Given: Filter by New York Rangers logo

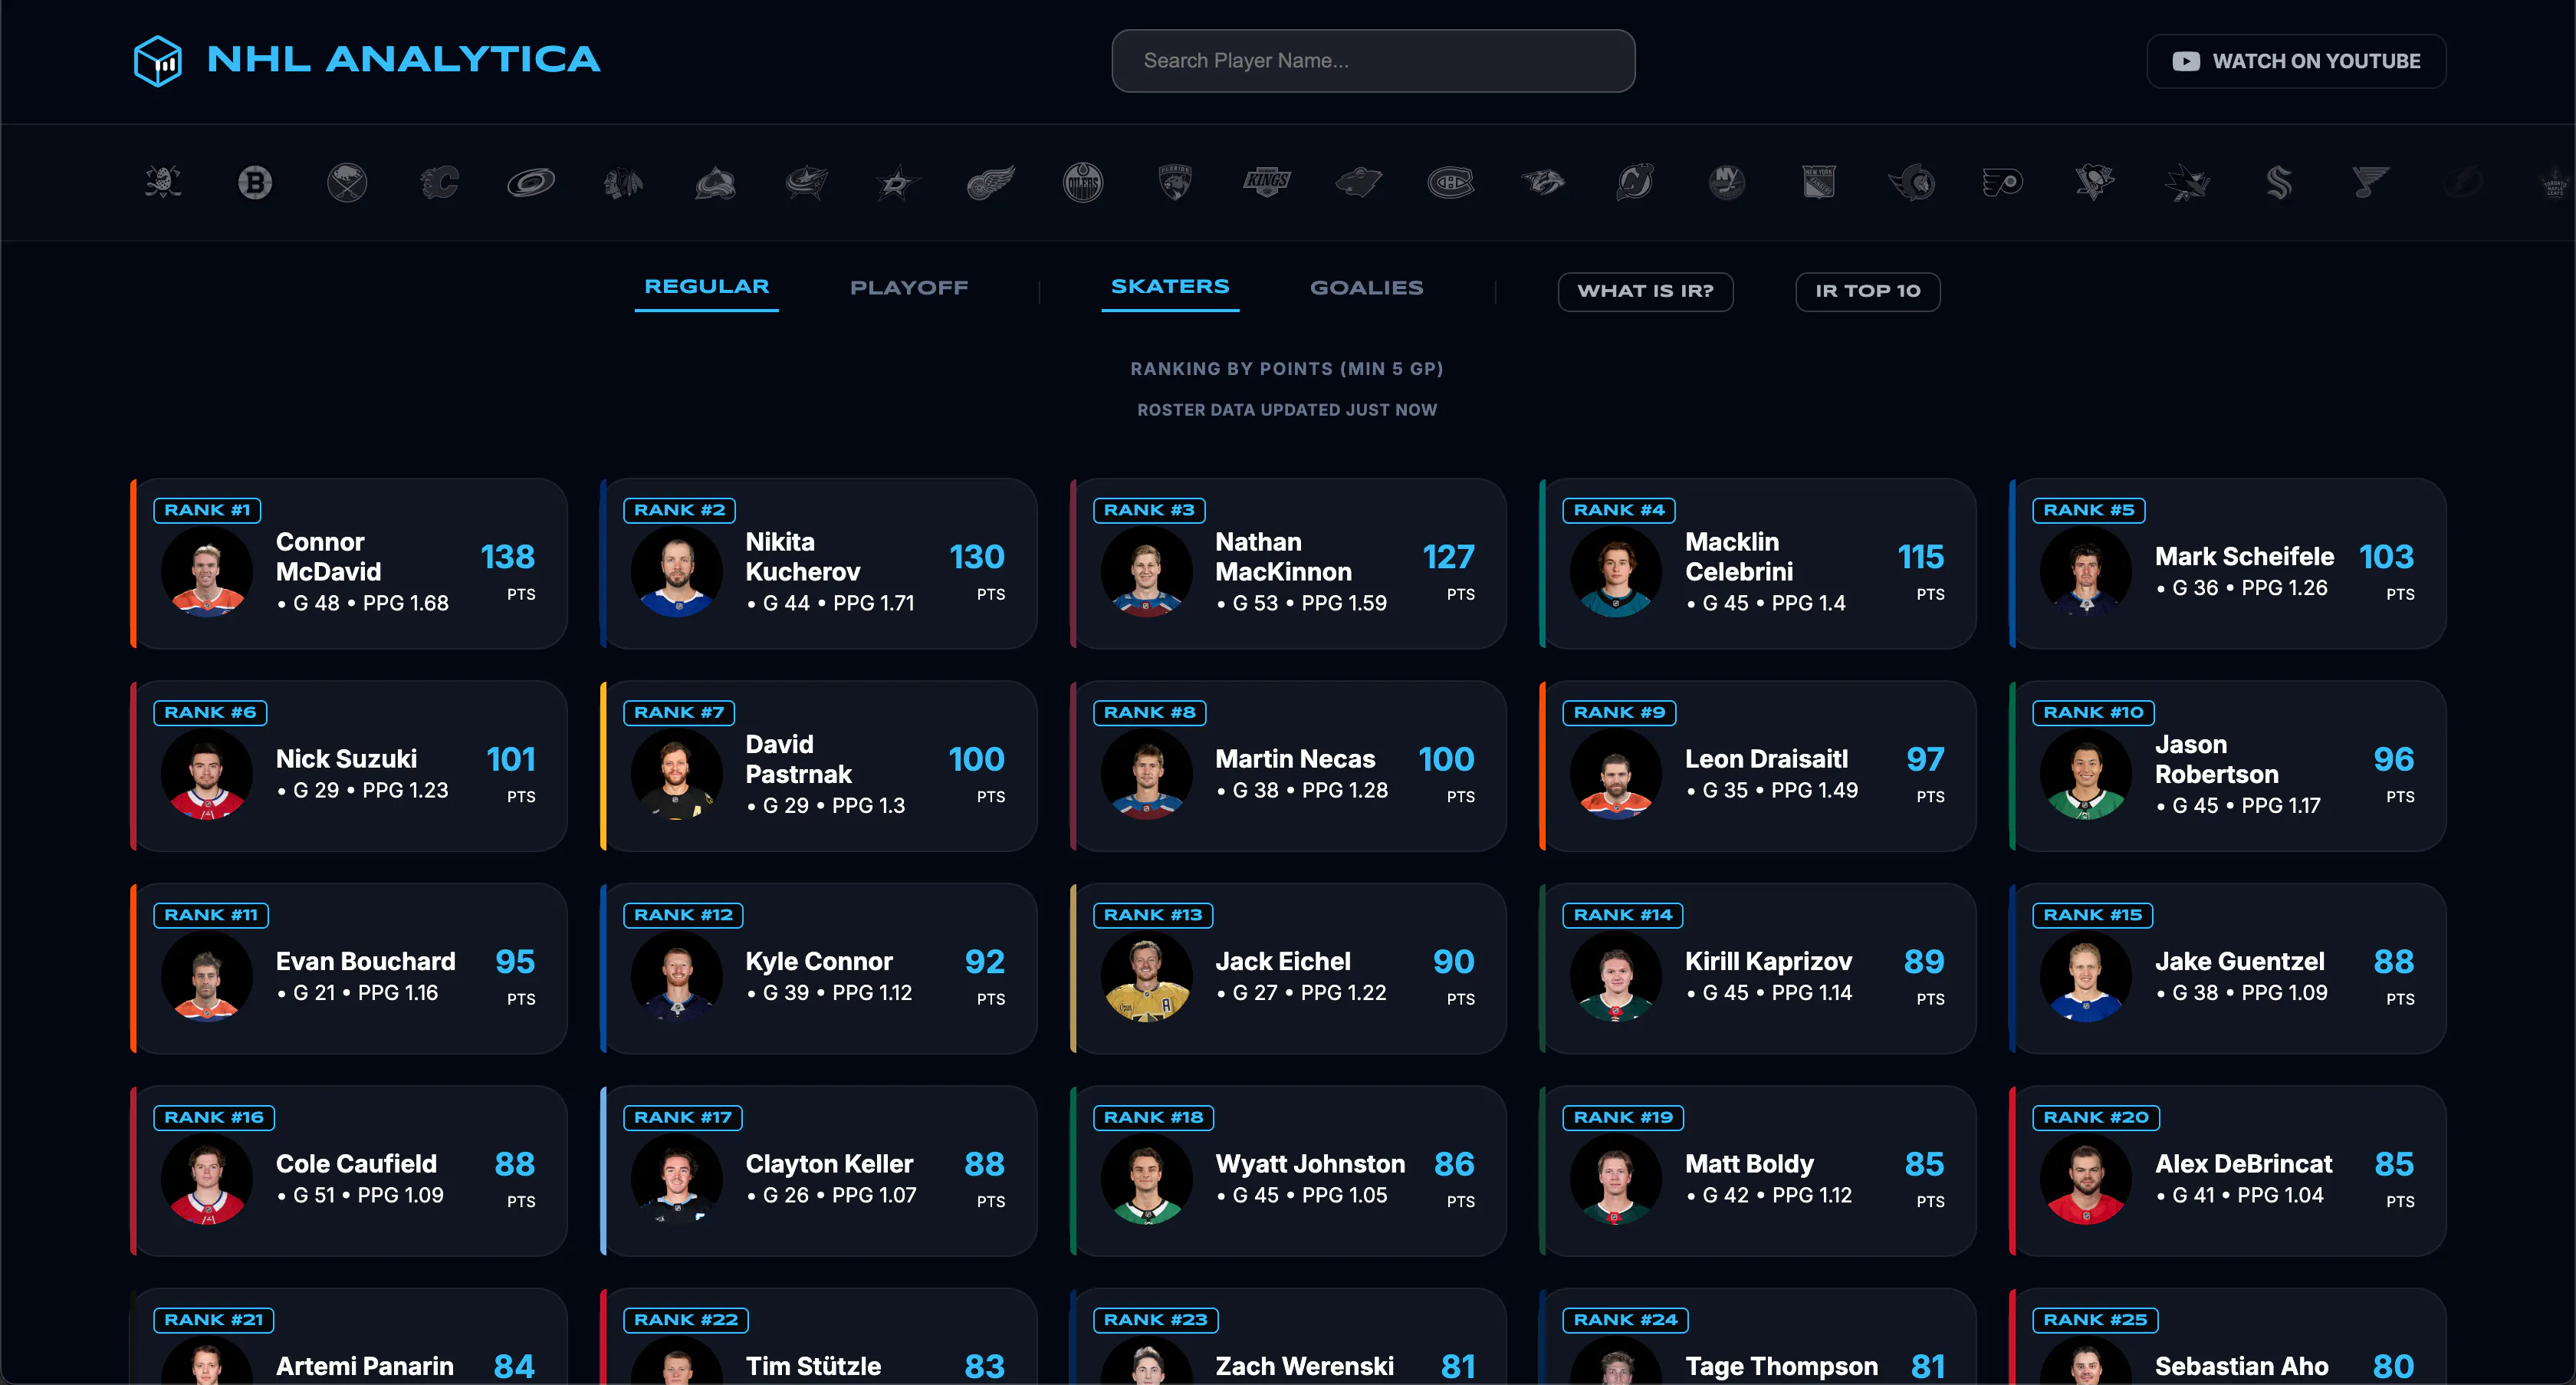Looking at the screenshot, I should [1819, 183].
